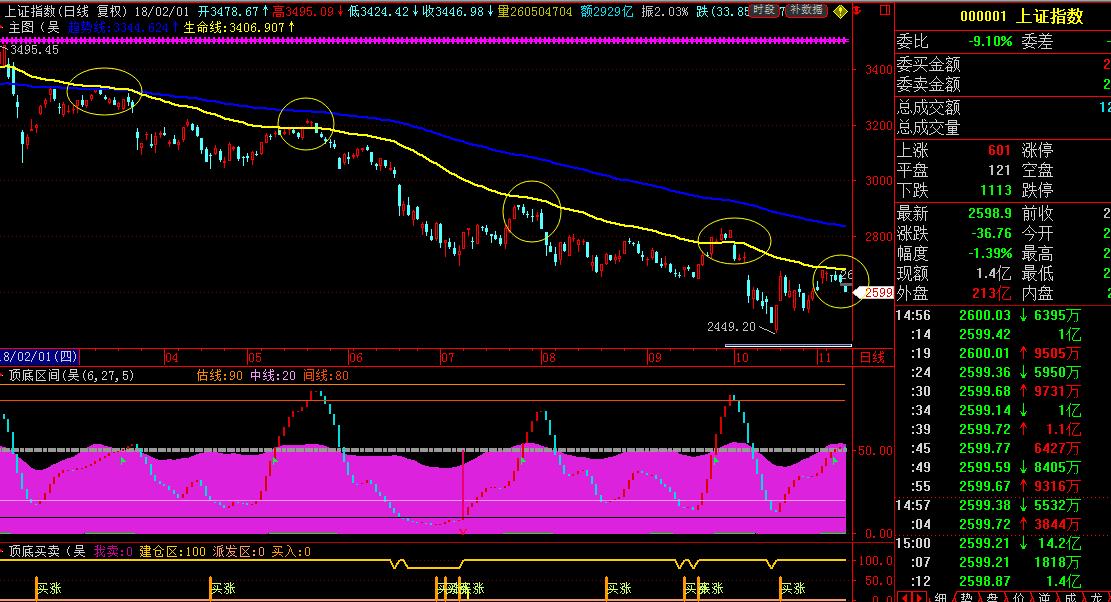The height and width of the screenshot is (602, 1111).
Task: Click the 000001 上证指数 title
Action: coord(1020,16)
